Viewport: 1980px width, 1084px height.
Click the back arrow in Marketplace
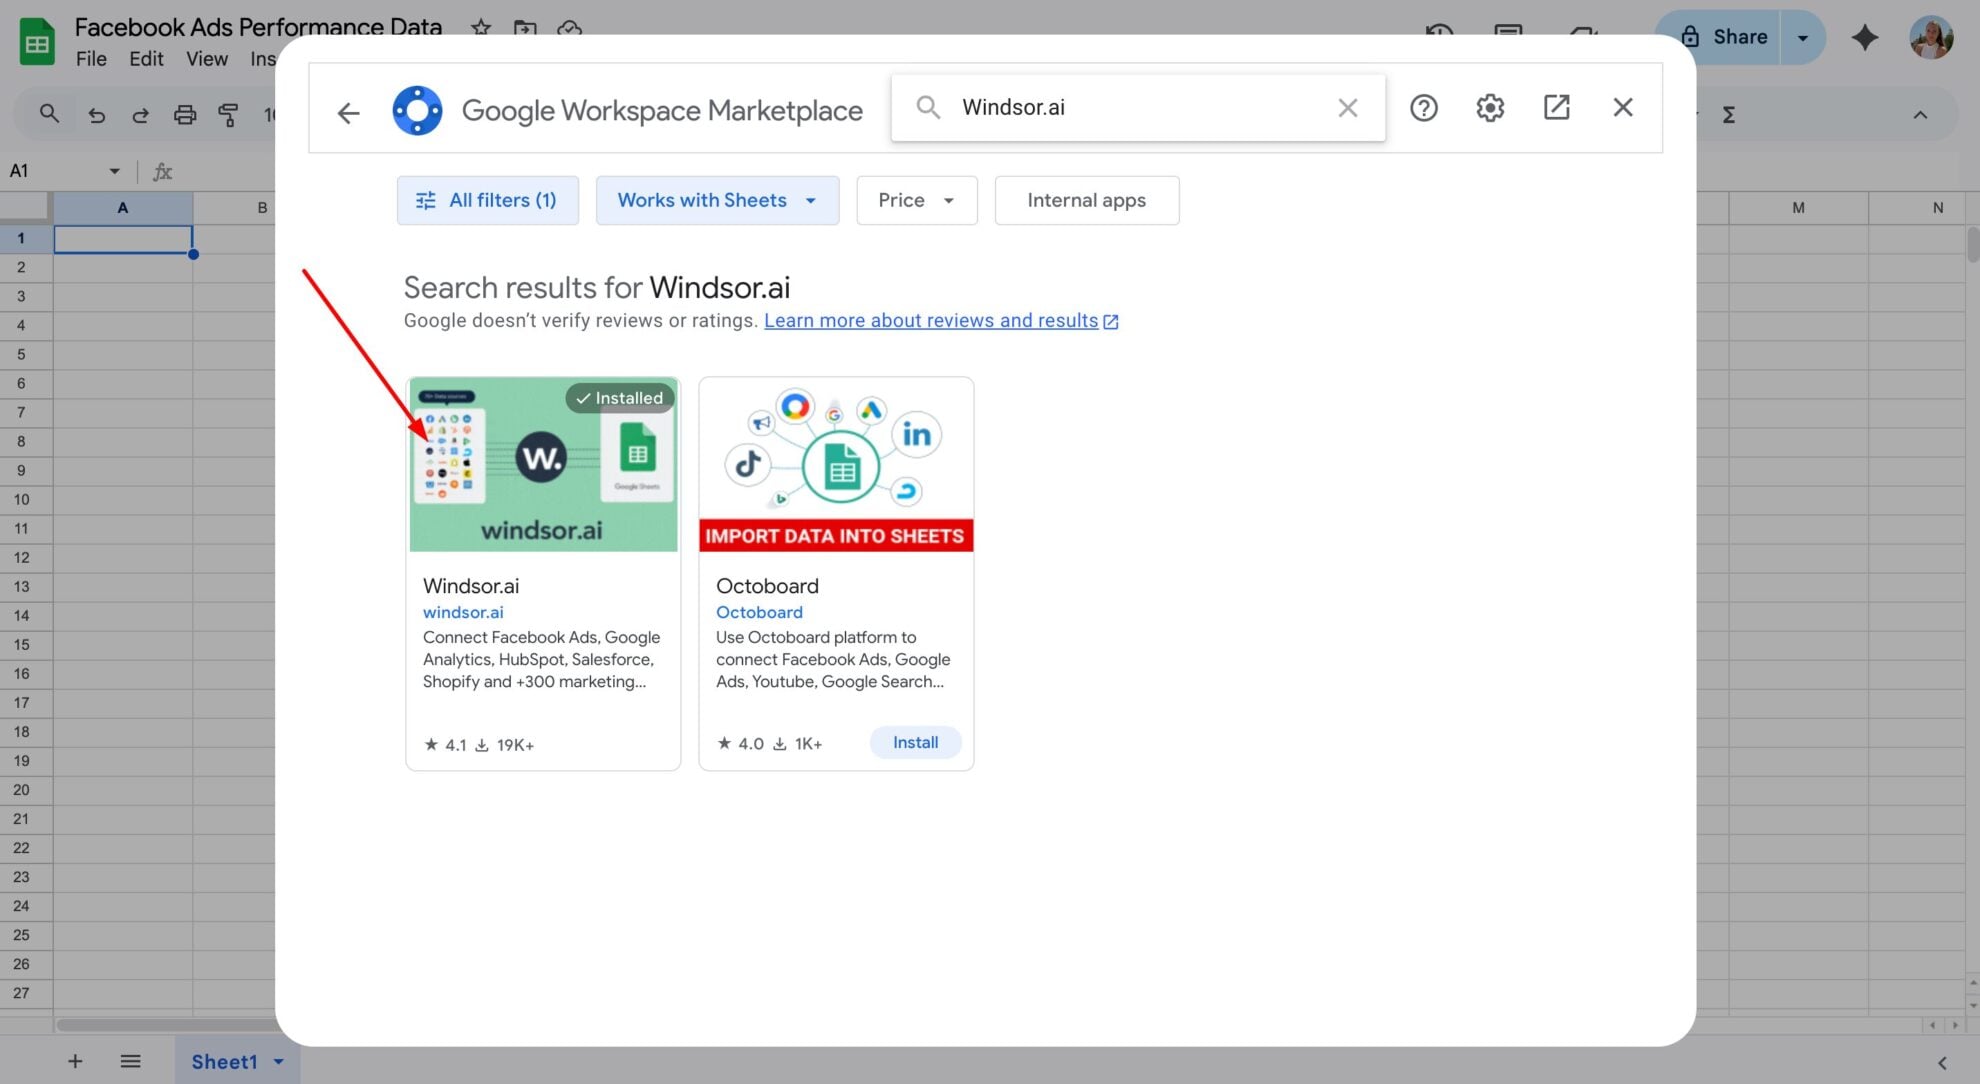348,112
